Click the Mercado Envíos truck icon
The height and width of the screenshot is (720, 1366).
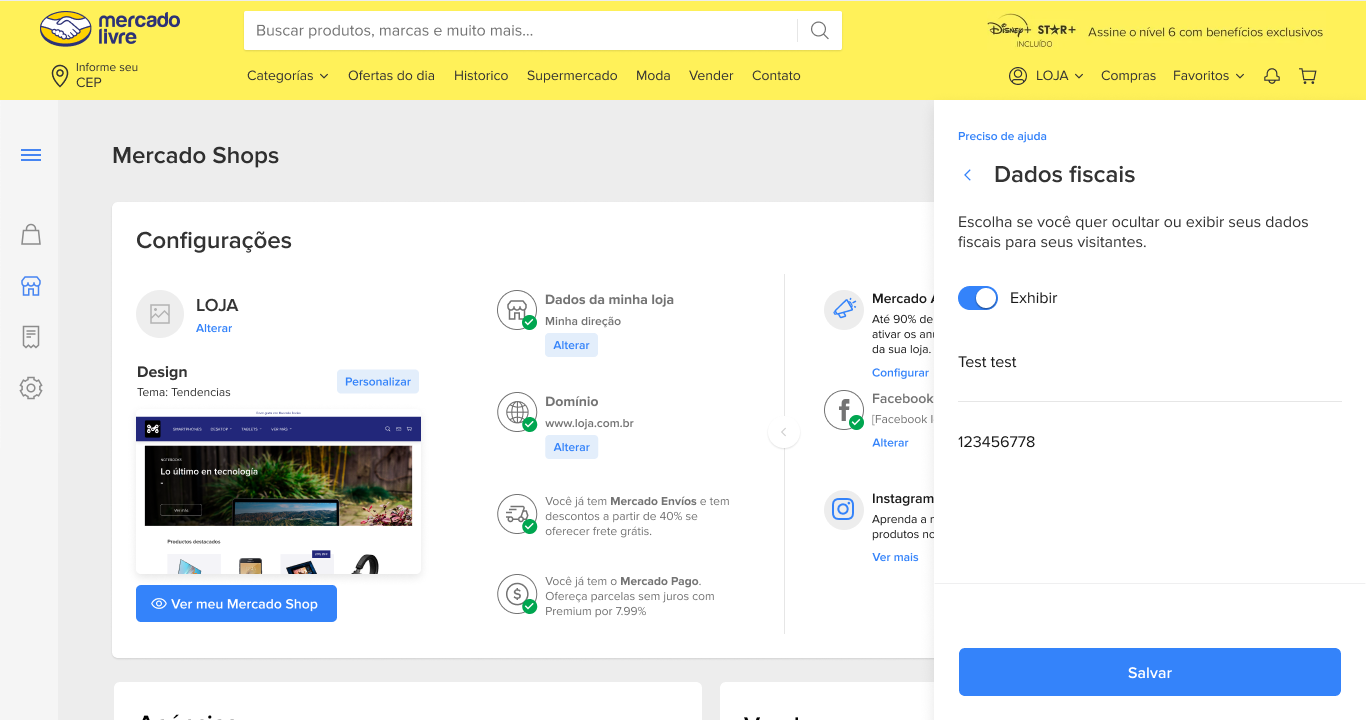tap(517, 514)
